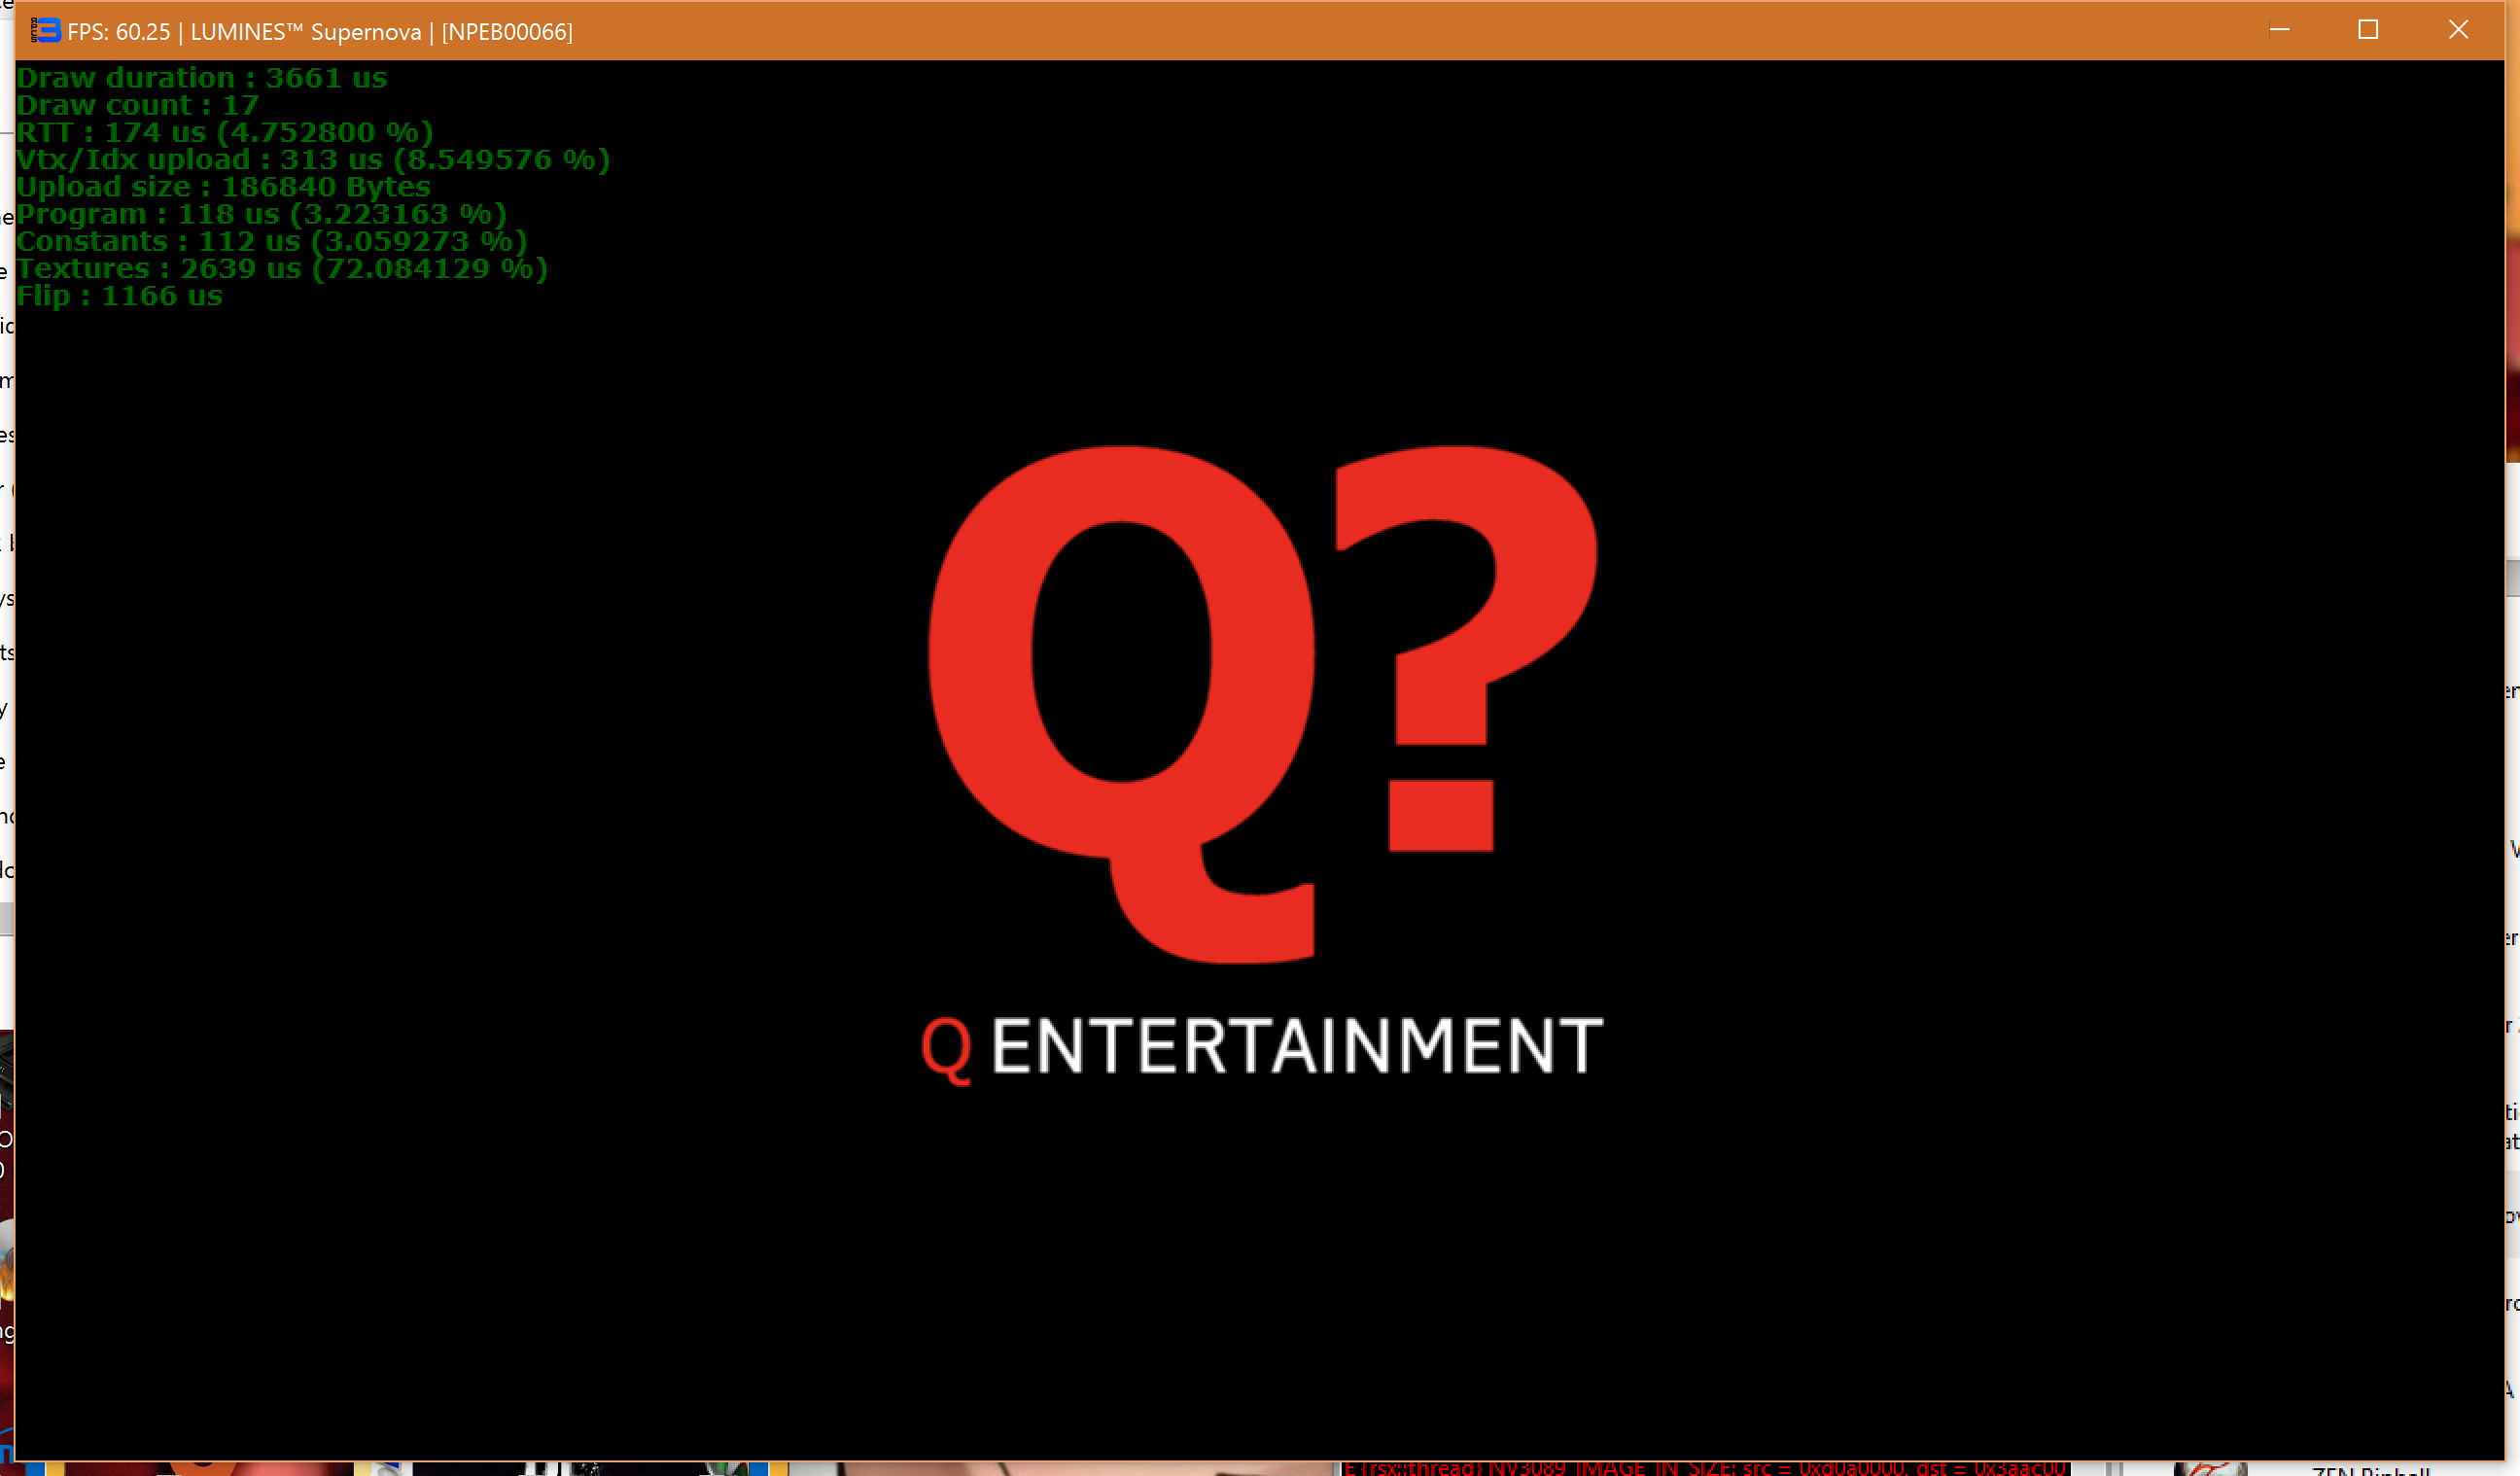Image resolution: width=2520 pixels, height=1476 pixels.
Task: Click the large red Q? logo
Action: click(x=1262, y=704)
